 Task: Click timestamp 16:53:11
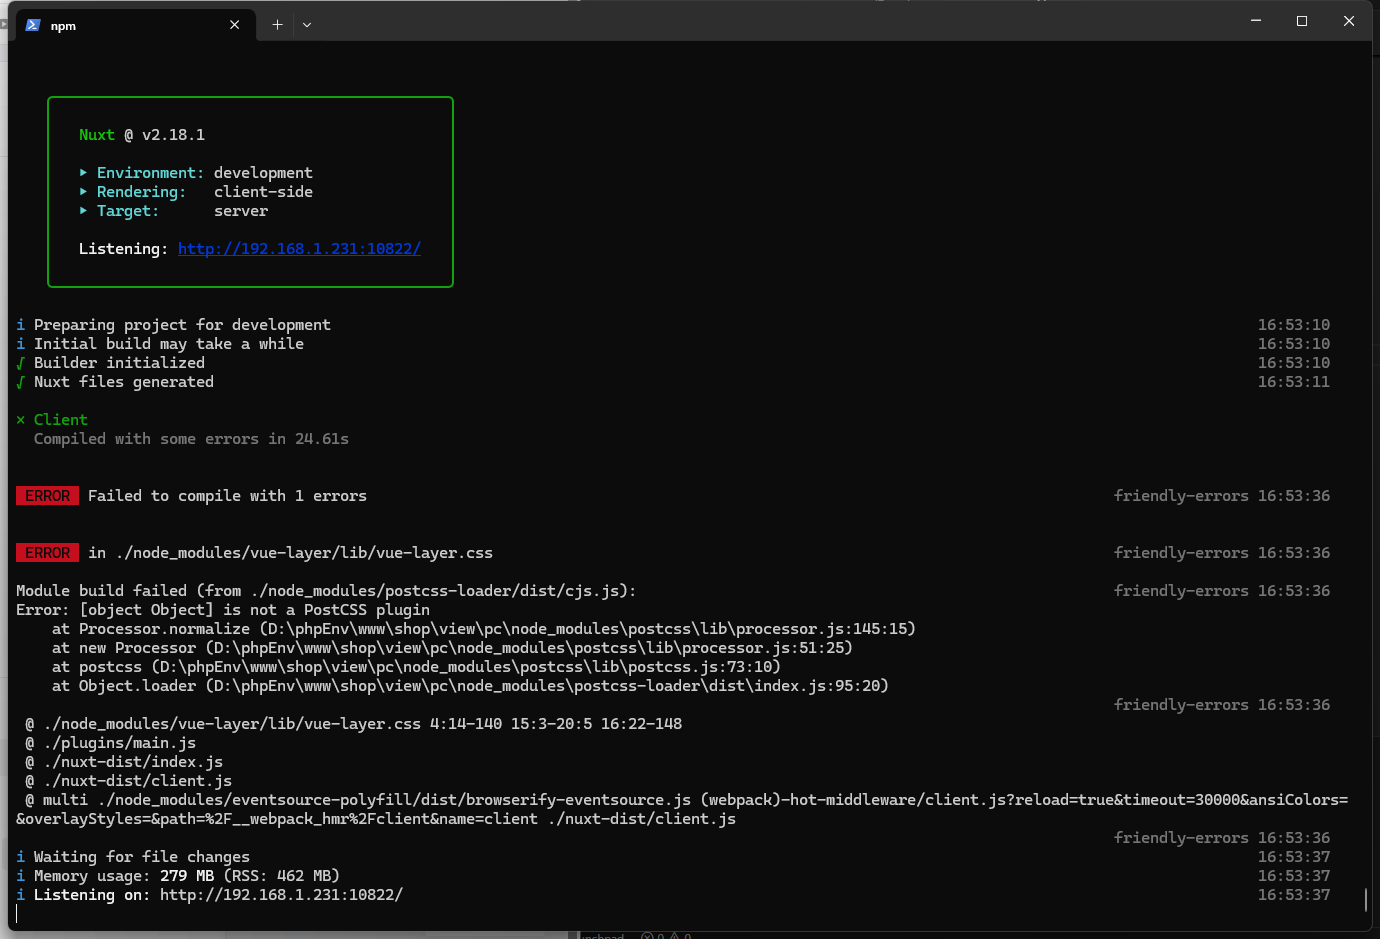pos(1294,382)
